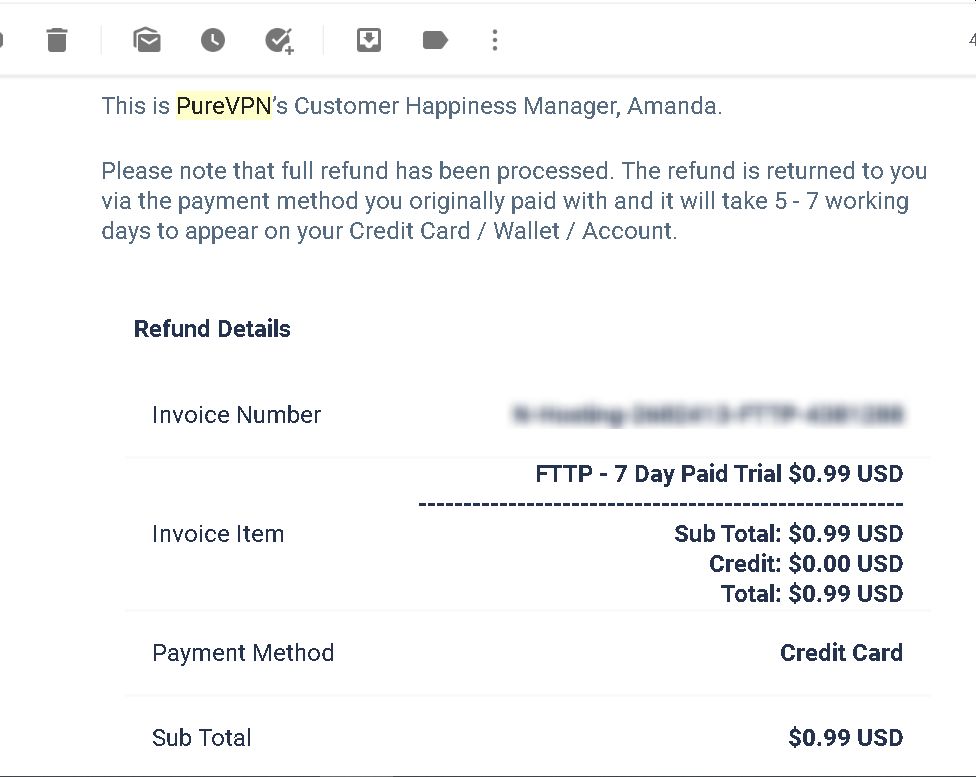Click the Credit: $0.00 USD line

tap(806, 564)
